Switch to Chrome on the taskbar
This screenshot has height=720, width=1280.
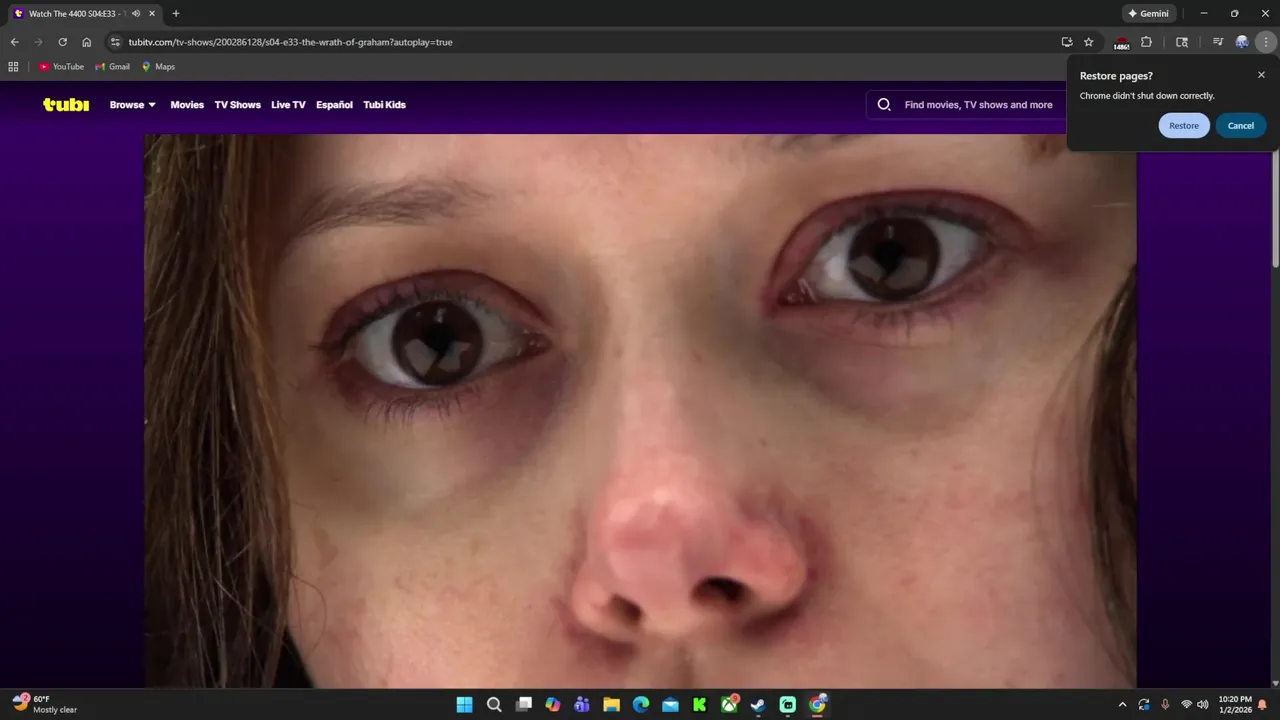coord(818,705)
